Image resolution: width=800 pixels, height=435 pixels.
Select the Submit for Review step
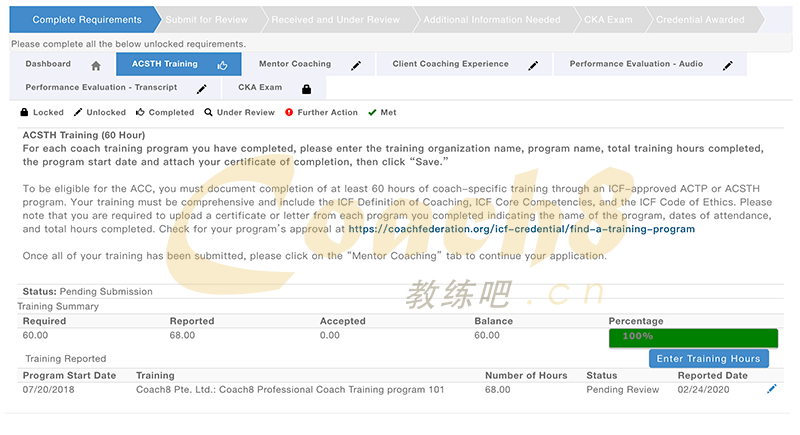point(209,20)
